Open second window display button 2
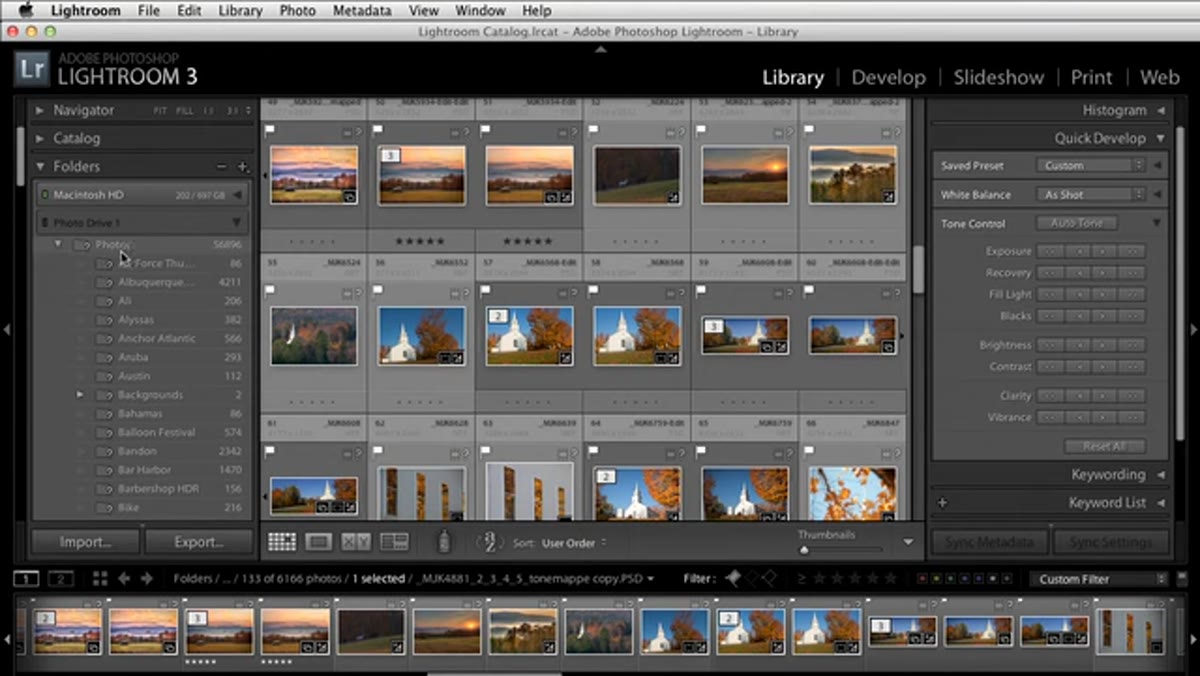Viewport: 1200px width, 676px height. coord(61,578)
